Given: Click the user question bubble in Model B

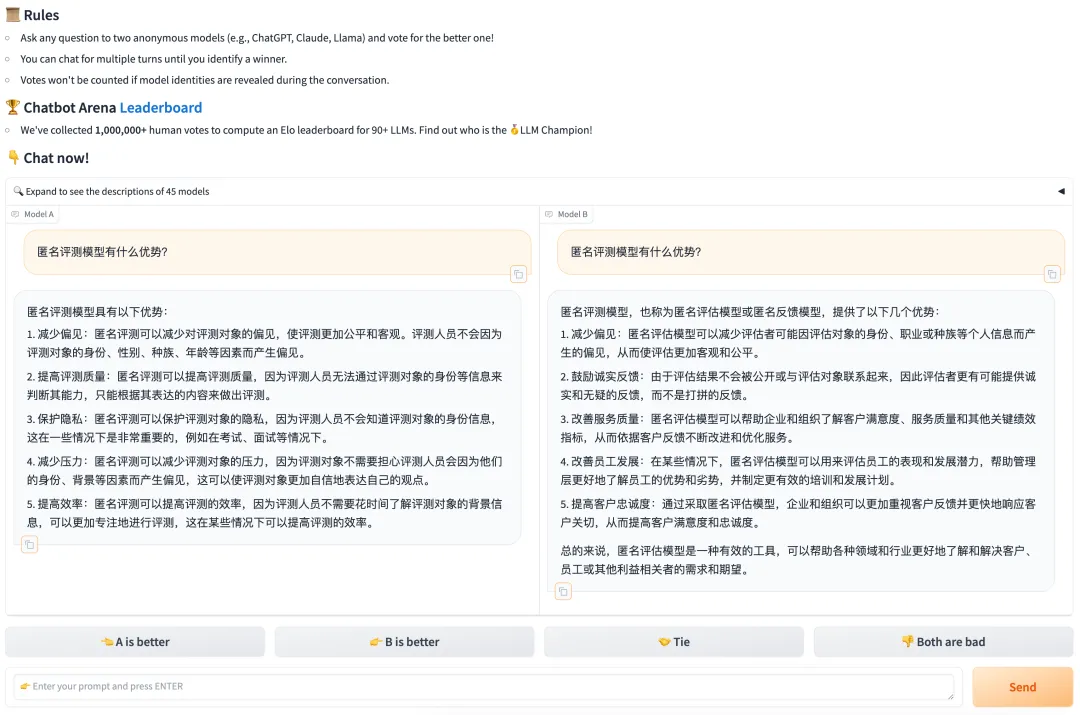Looking at the screenshot, I should click(811, 252).
